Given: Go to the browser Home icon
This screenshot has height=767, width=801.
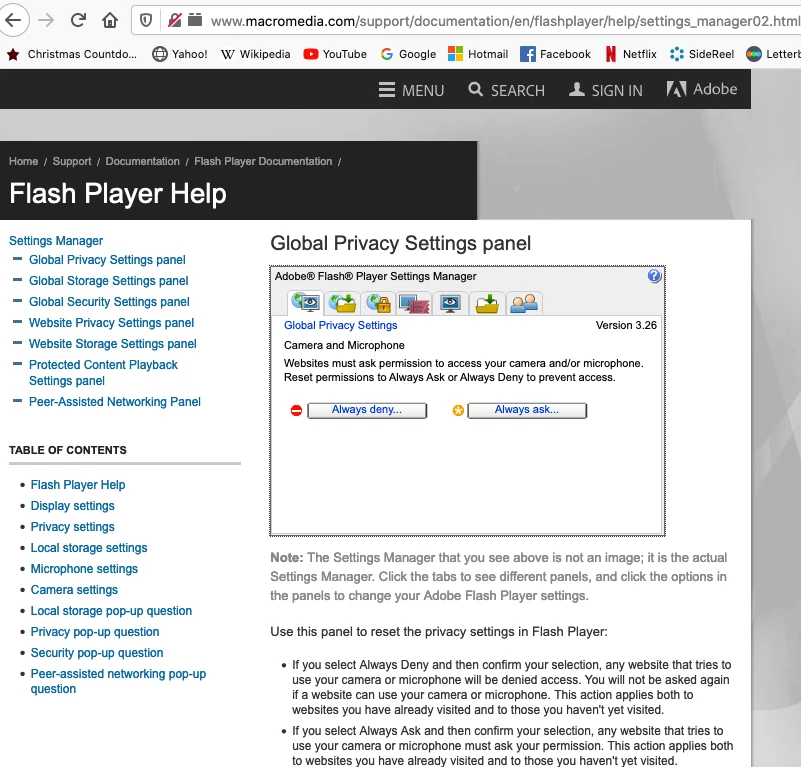Looking at the screenshot, I should click(110, 20).
